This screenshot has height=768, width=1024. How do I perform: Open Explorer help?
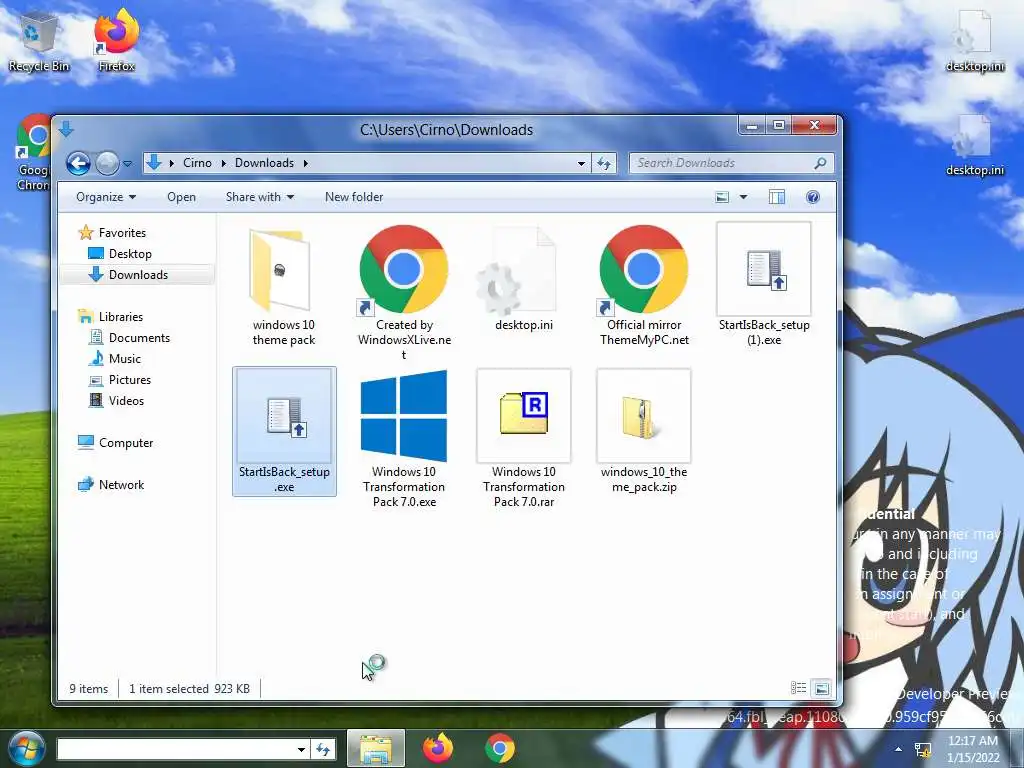pos(813,197)
